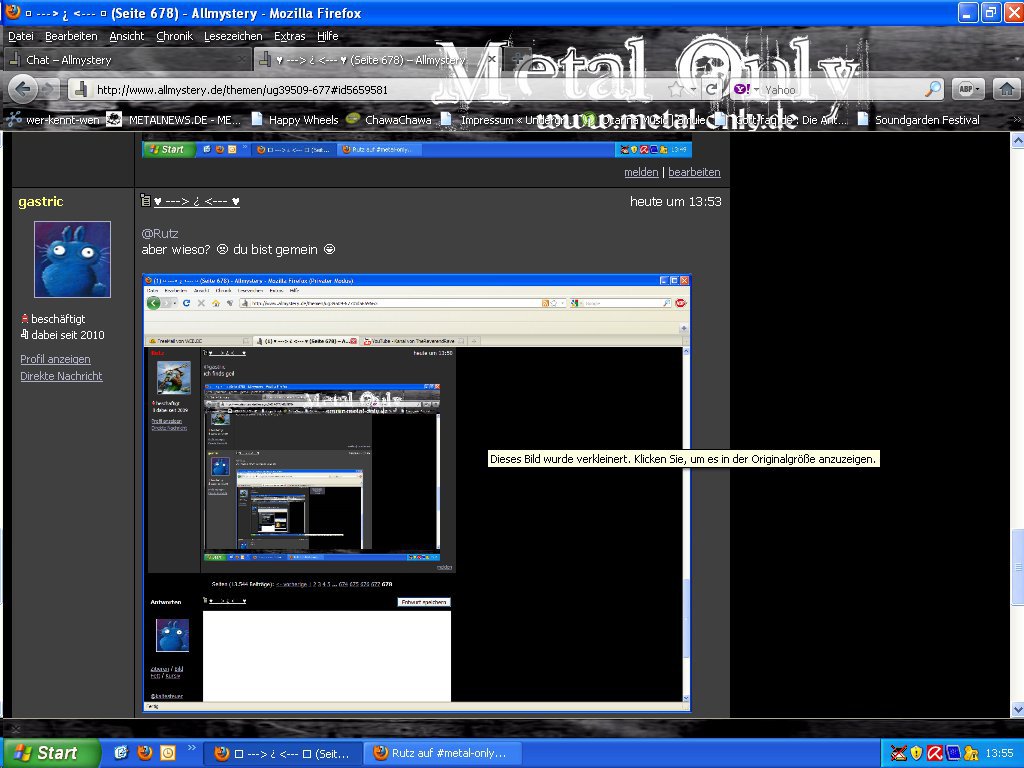Open the Hilfe menu

(327, 36)
